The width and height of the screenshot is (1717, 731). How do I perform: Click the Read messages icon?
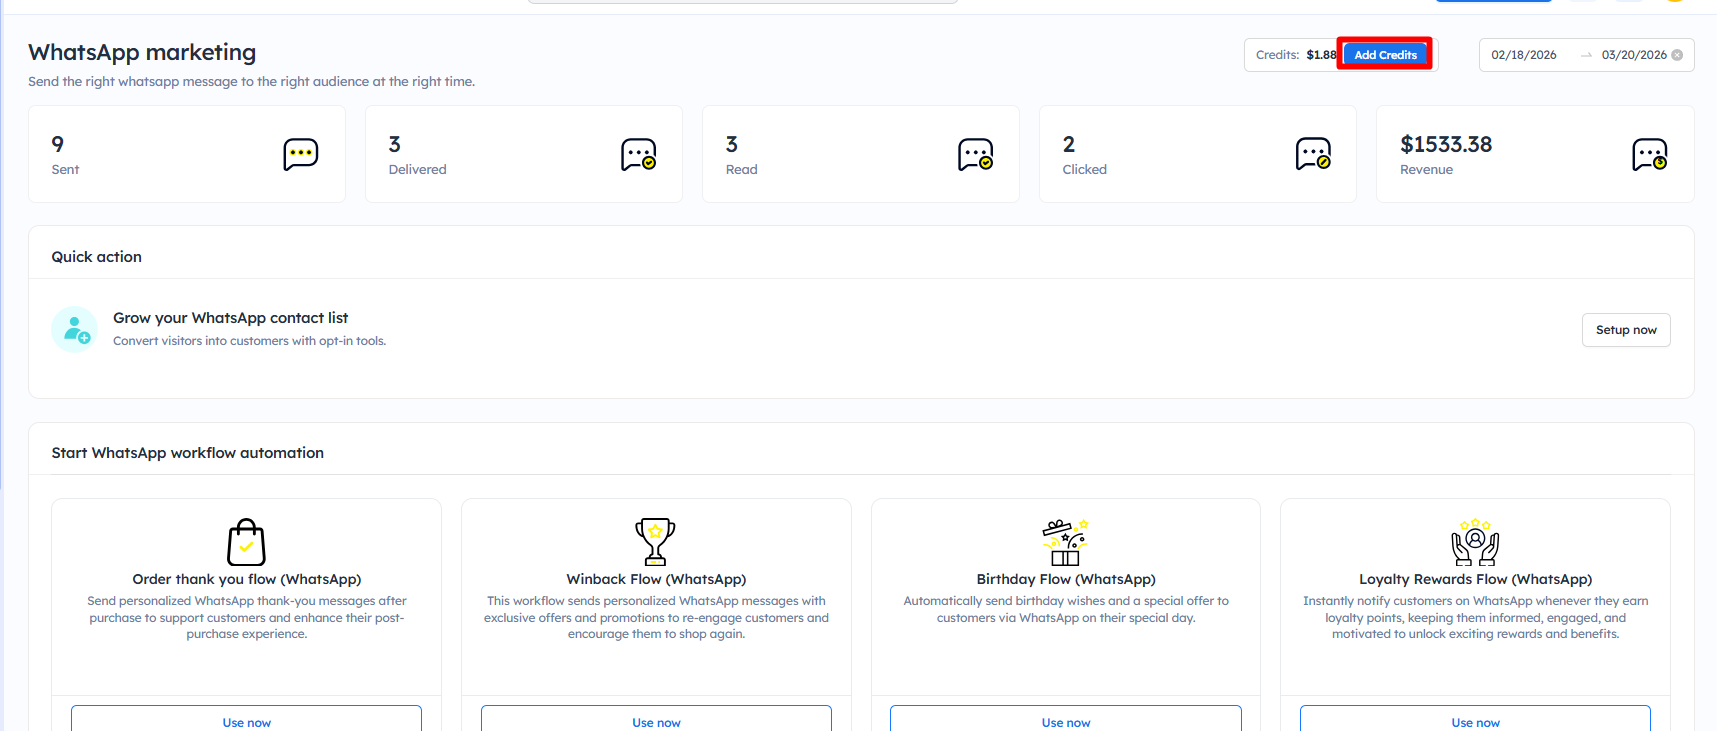pos(975,154)
